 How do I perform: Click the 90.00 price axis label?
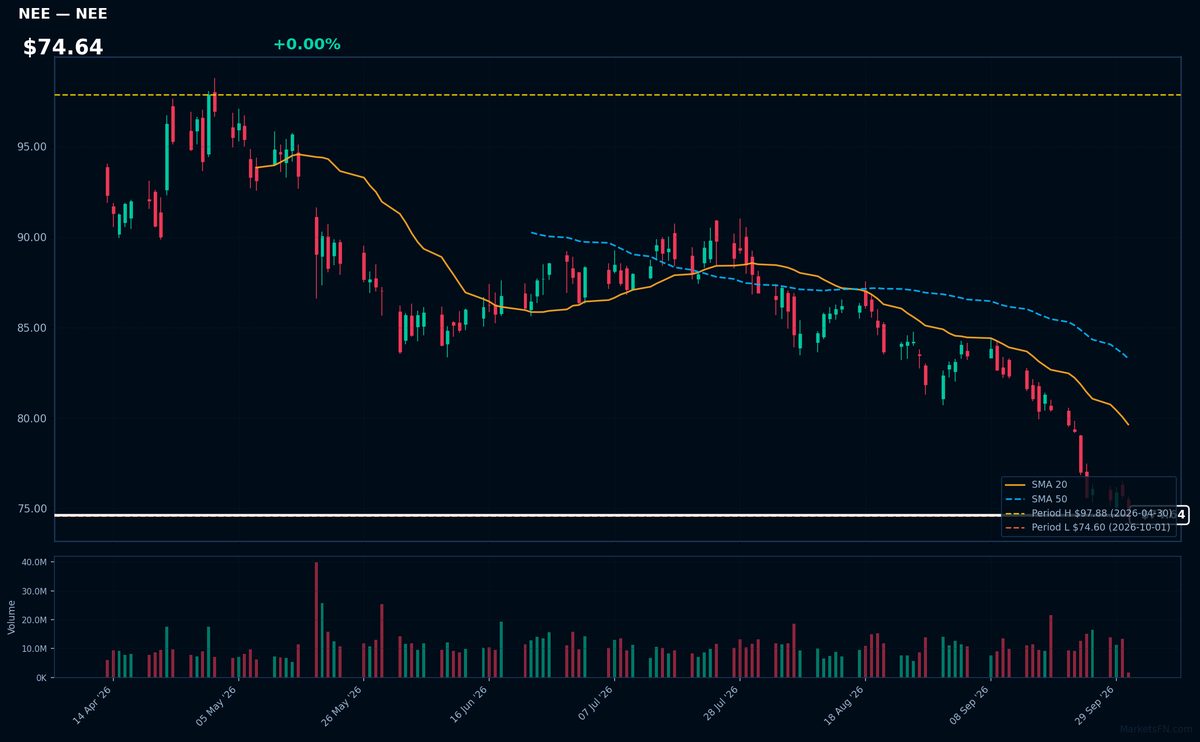[31, 238]
